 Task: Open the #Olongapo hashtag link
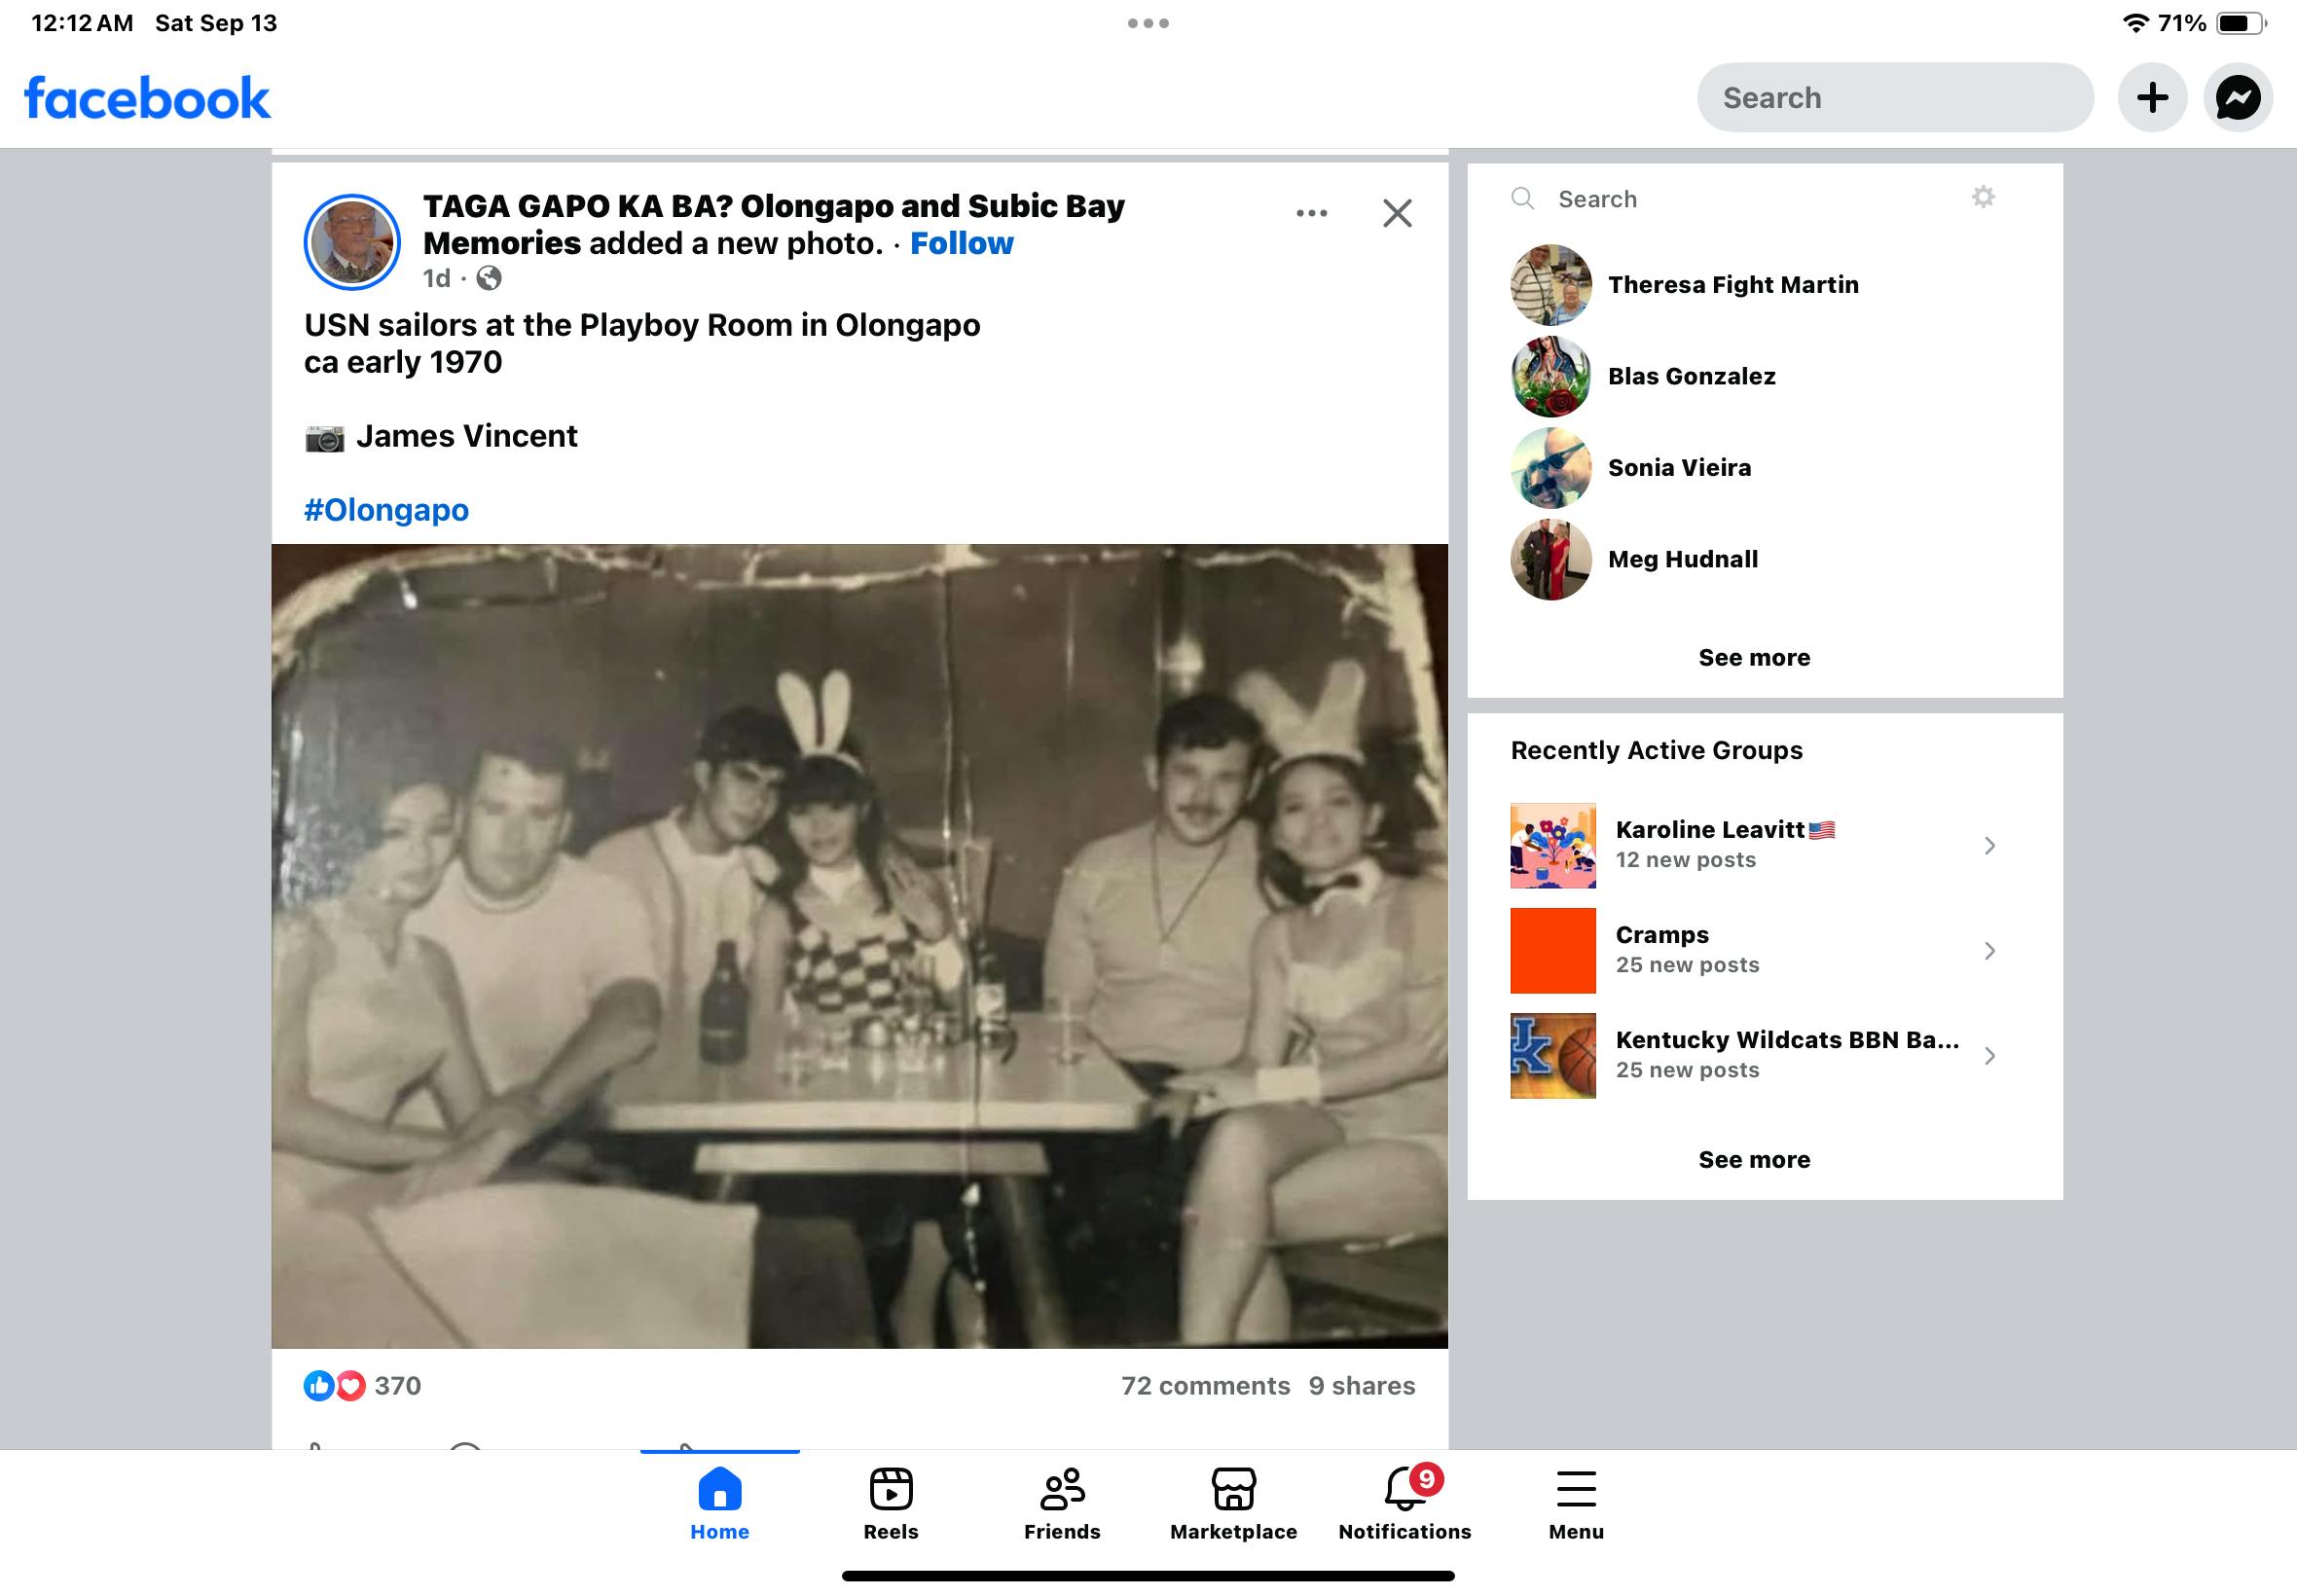[386, 510]
